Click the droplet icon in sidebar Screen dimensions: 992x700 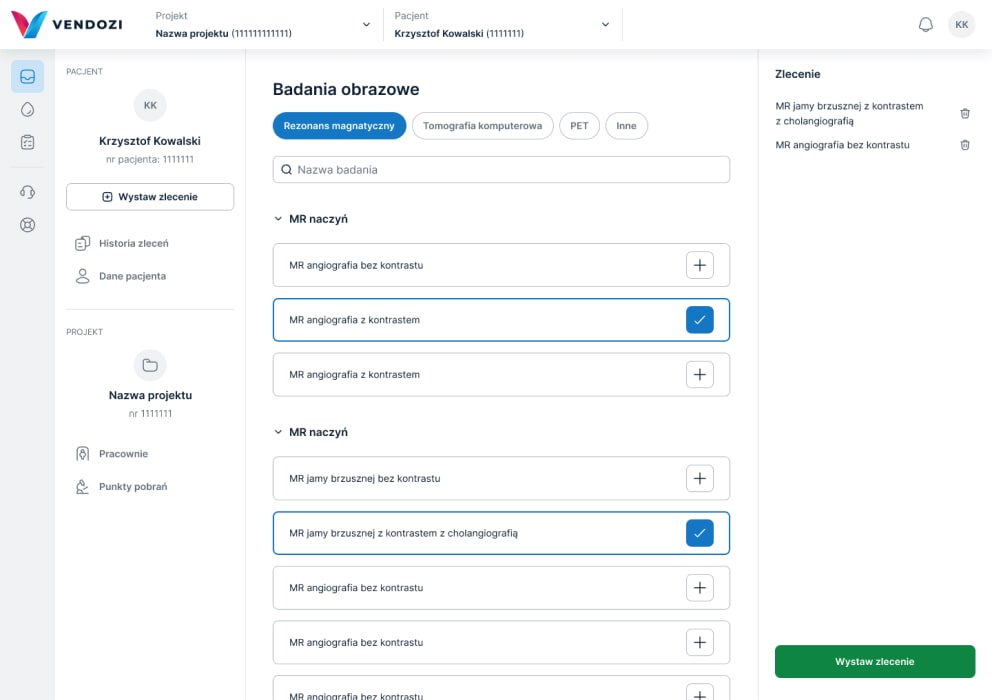click(28, 109)
